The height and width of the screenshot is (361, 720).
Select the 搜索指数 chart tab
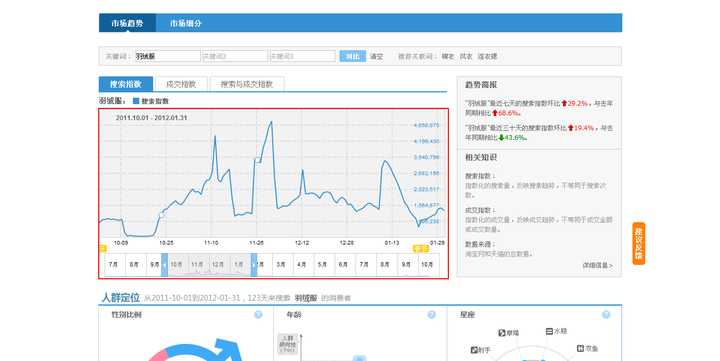125,84
